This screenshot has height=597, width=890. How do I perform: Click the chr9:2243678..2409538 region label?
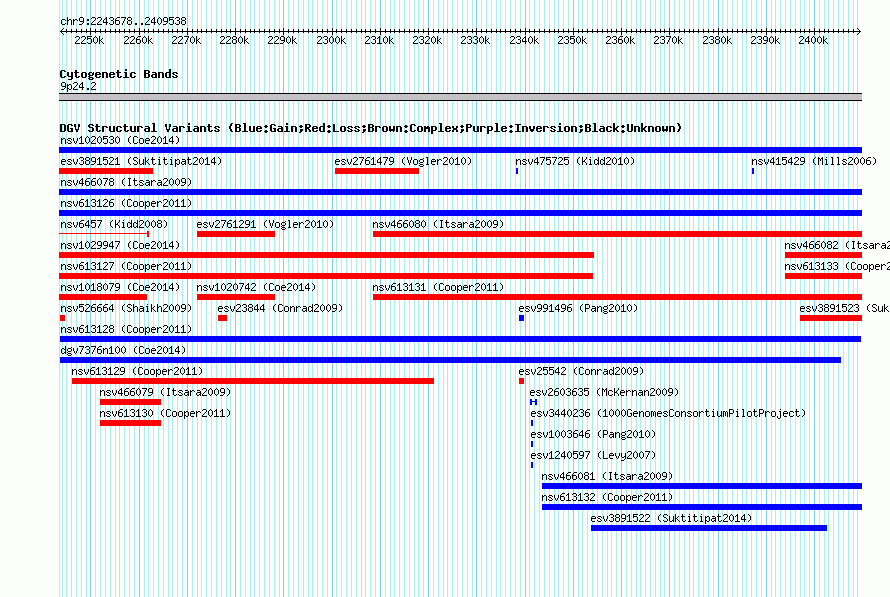point(123,21)
